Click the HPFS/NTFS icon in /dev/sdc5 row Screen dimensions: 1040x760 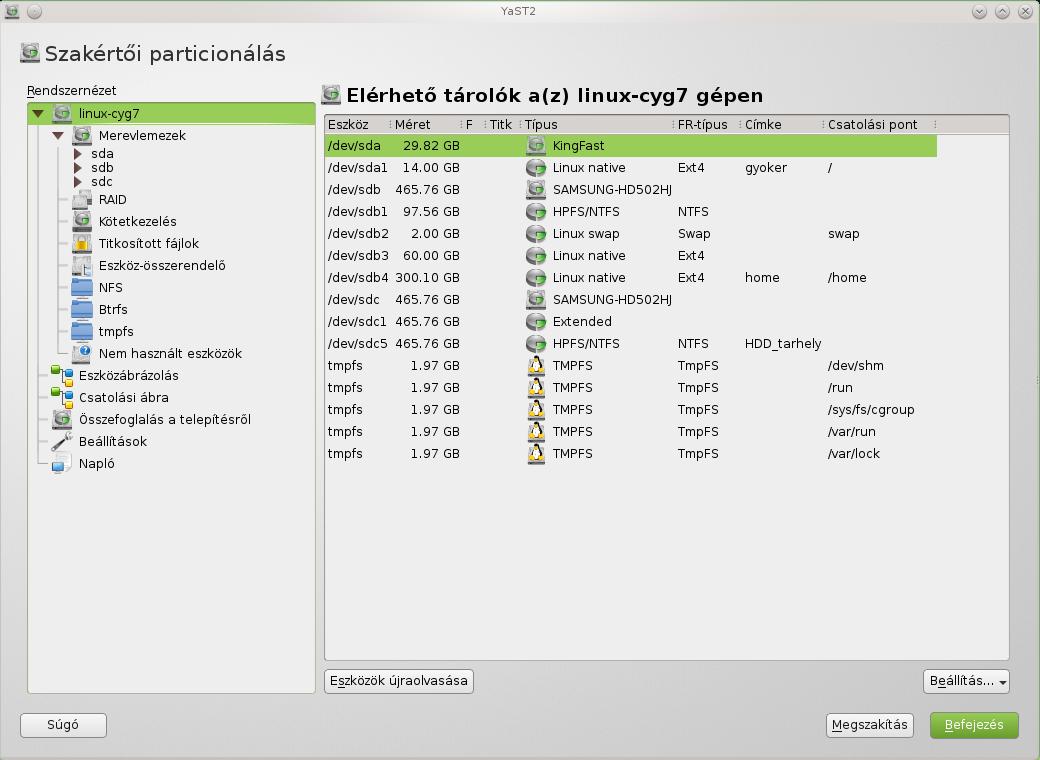(536, 344)
